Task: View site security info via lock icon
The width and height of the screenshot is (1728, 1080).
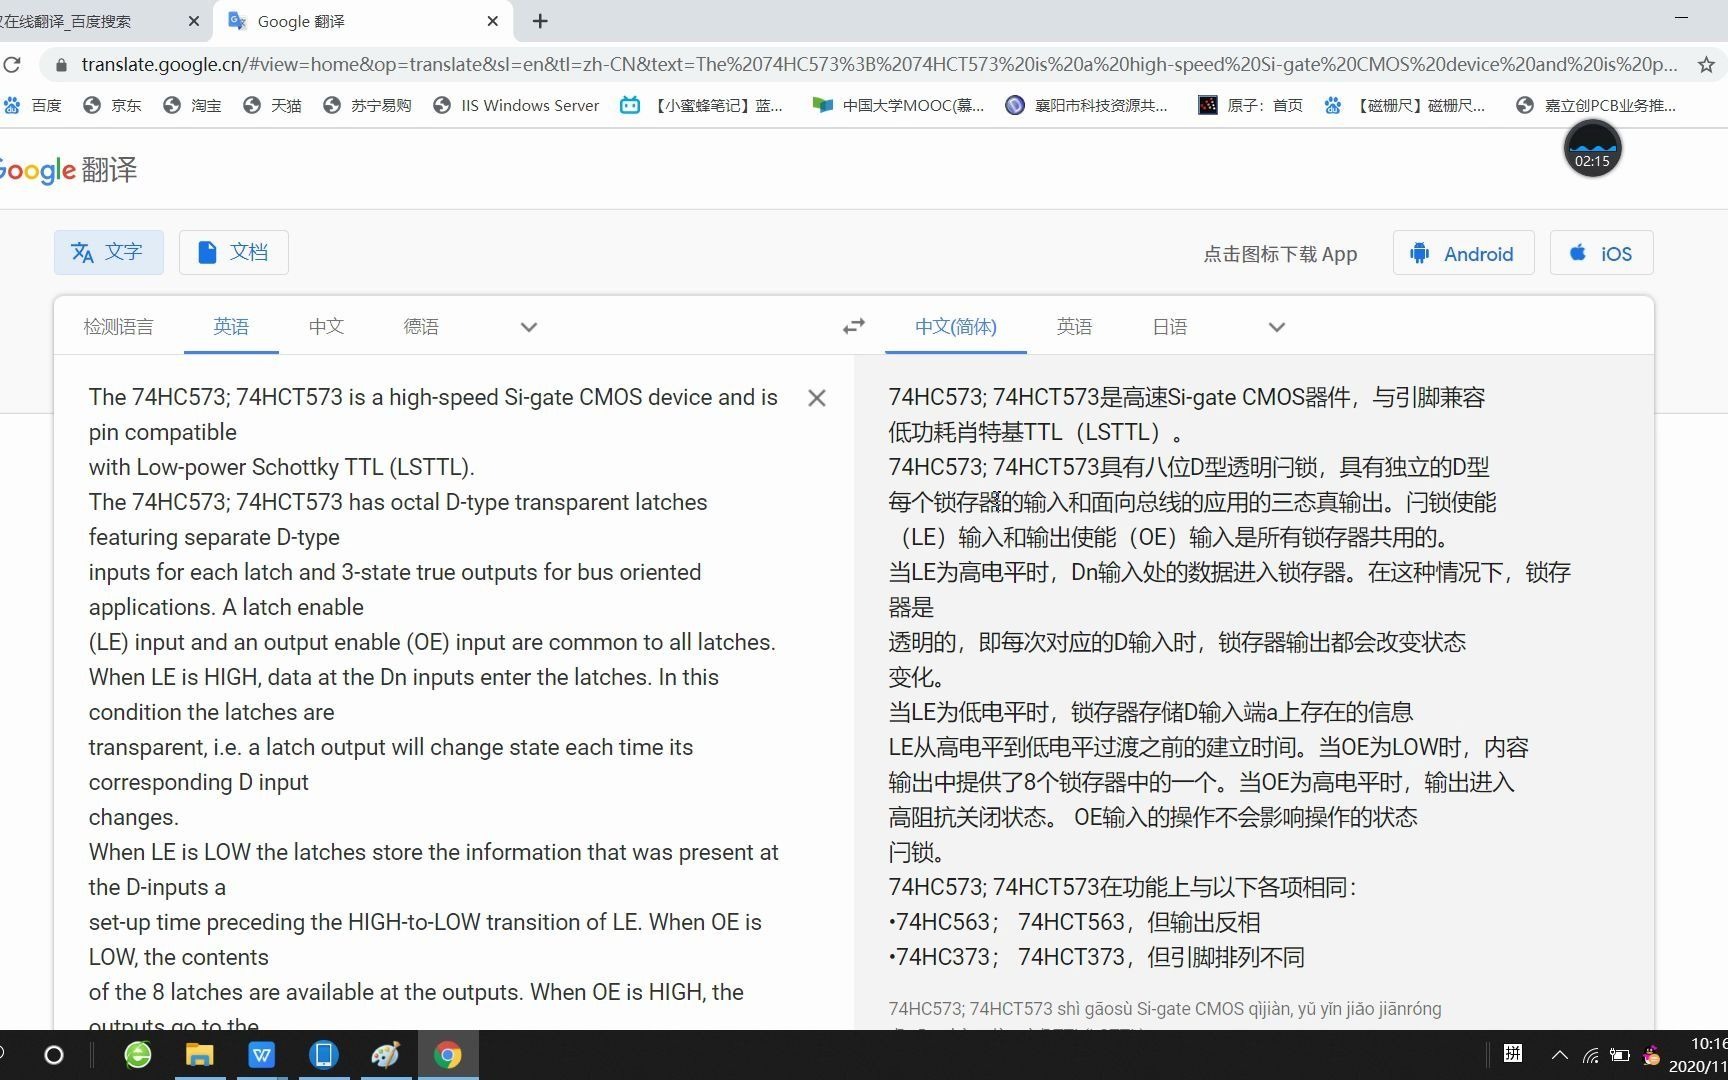Action: 62,64
